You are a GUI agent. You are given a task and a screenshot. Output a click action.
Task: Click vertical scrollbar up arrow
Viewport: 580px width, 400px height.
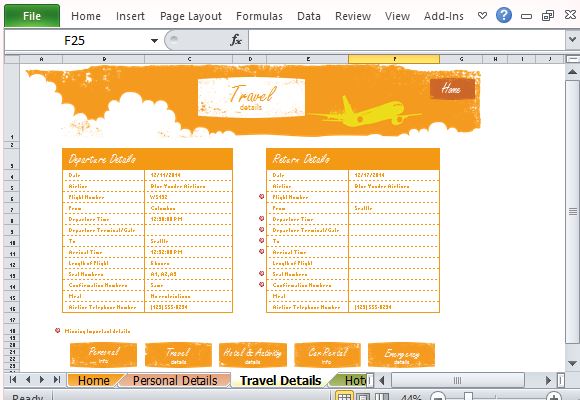coord(572,72)
